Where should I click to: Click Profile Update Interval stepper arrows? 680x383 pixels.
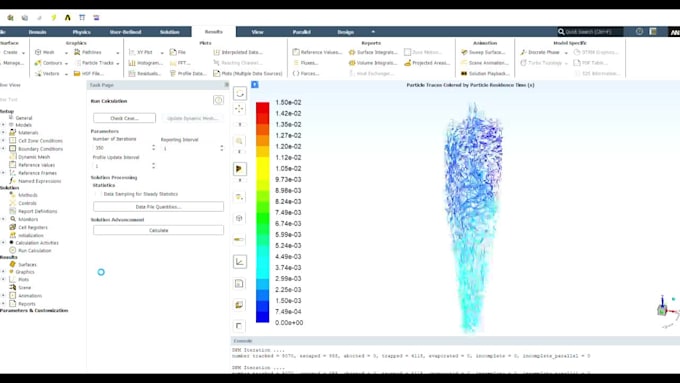pyautogui.click(x=154, y=166)
